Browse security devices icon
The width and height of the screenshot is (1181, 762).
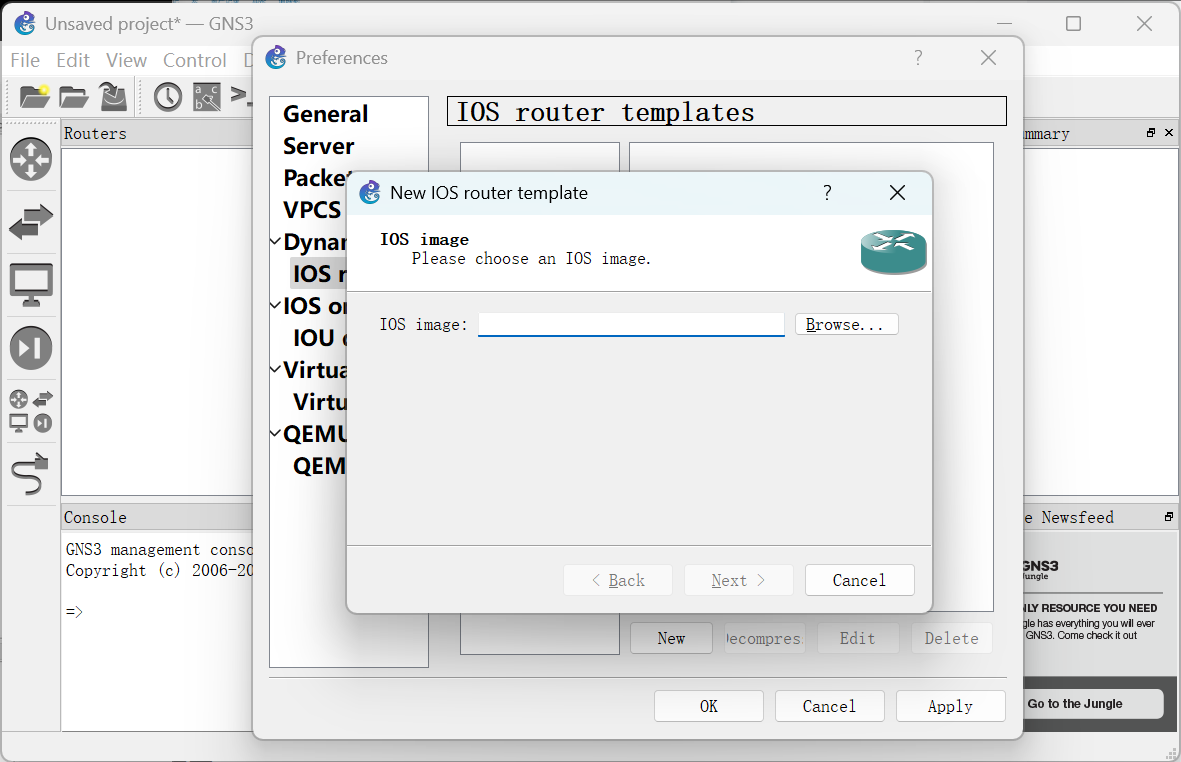[31, 348]
